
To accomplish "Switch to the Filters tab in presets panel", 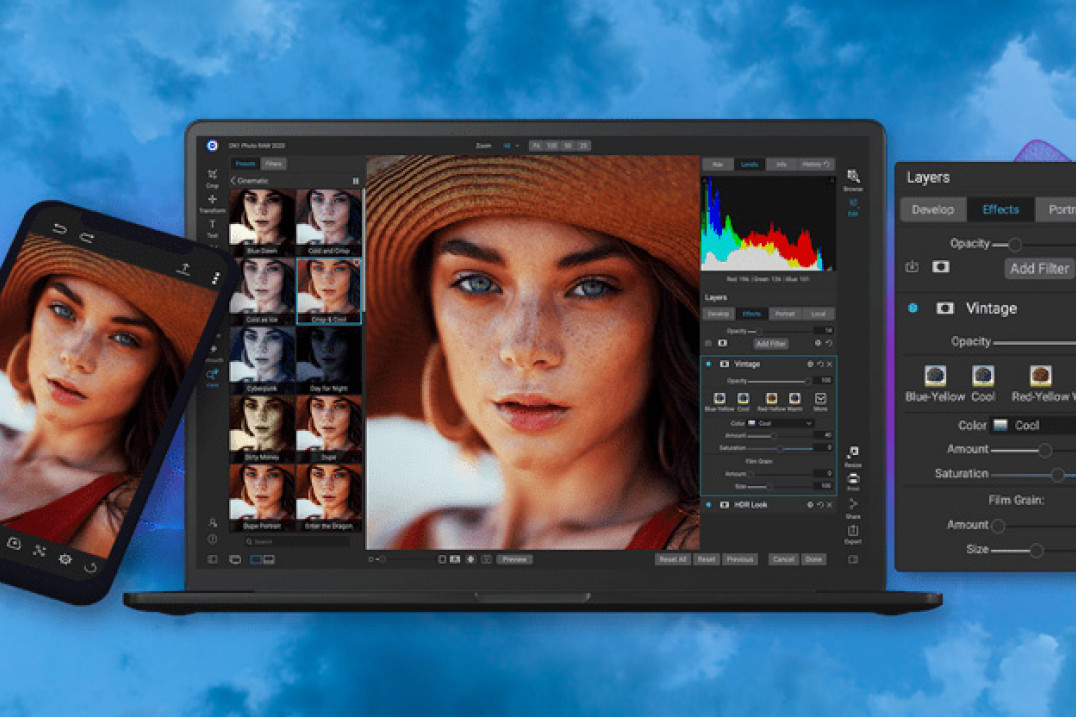I will coord(273,164).
